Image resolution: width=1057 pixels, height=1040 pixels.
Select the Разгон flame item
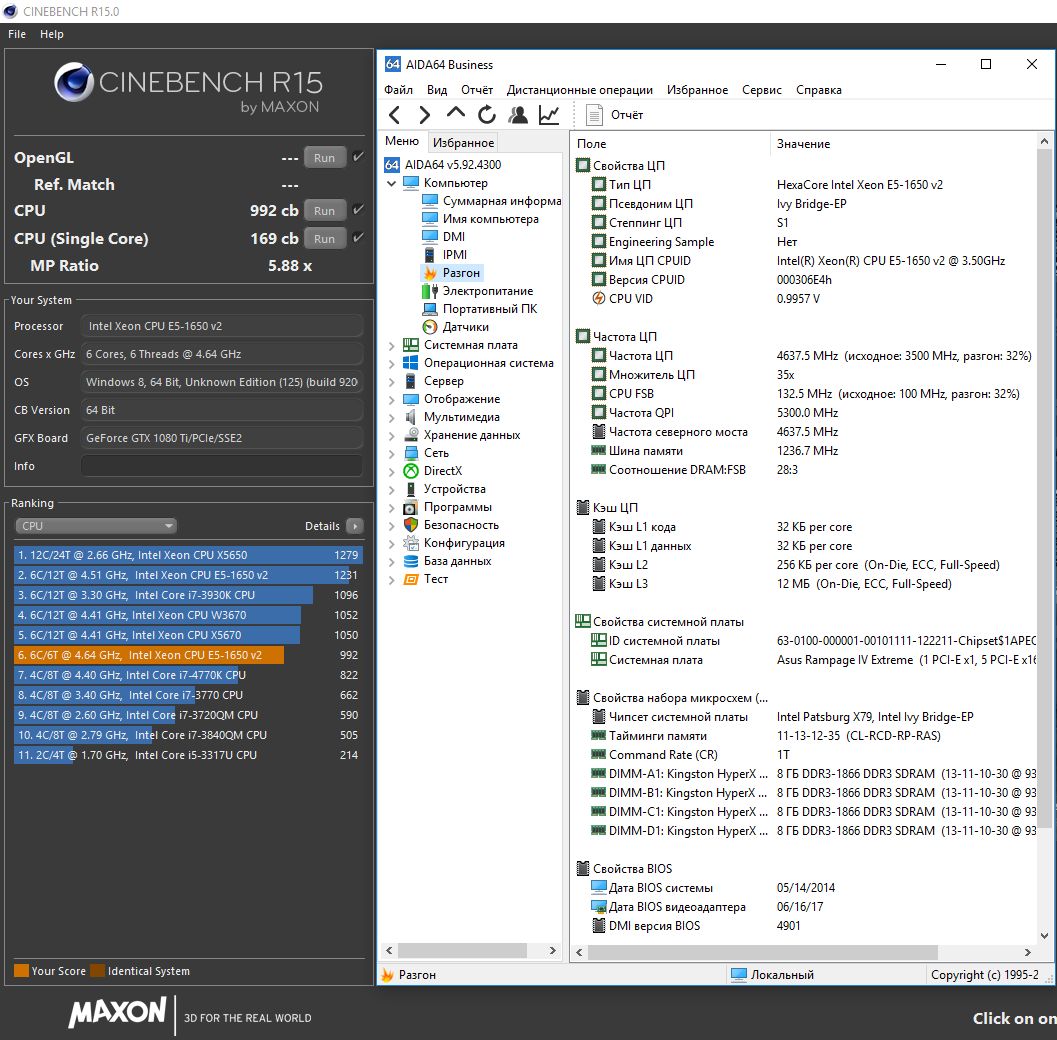point(452,273)
